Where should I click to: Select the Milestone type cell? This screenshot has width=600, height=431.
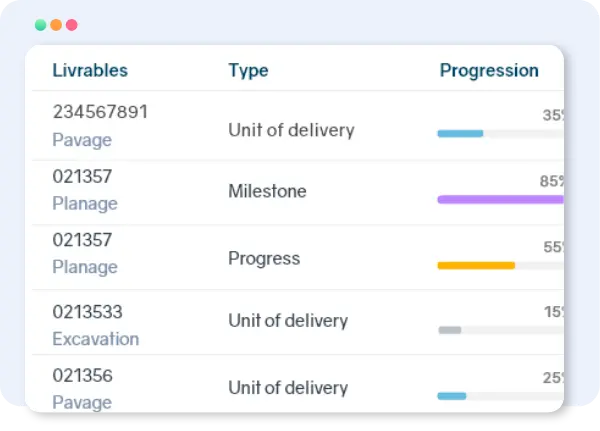[267, 190]
